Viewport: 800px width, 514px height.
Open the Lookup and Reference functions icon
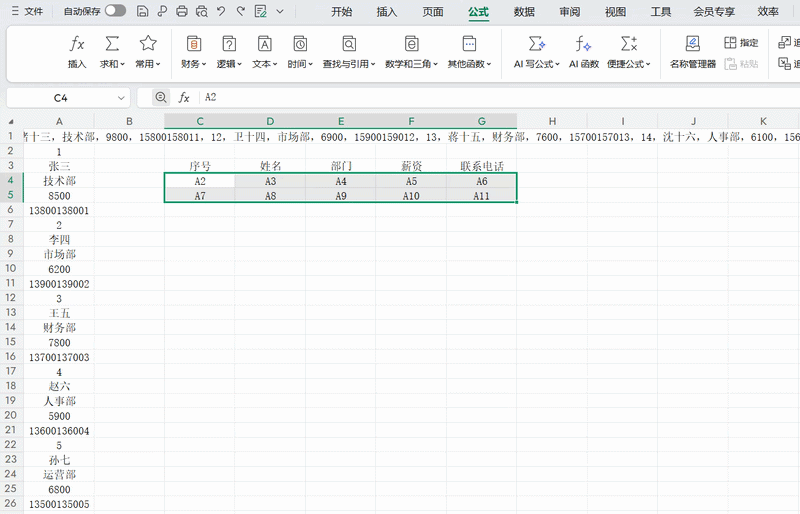tap(348, 45)
